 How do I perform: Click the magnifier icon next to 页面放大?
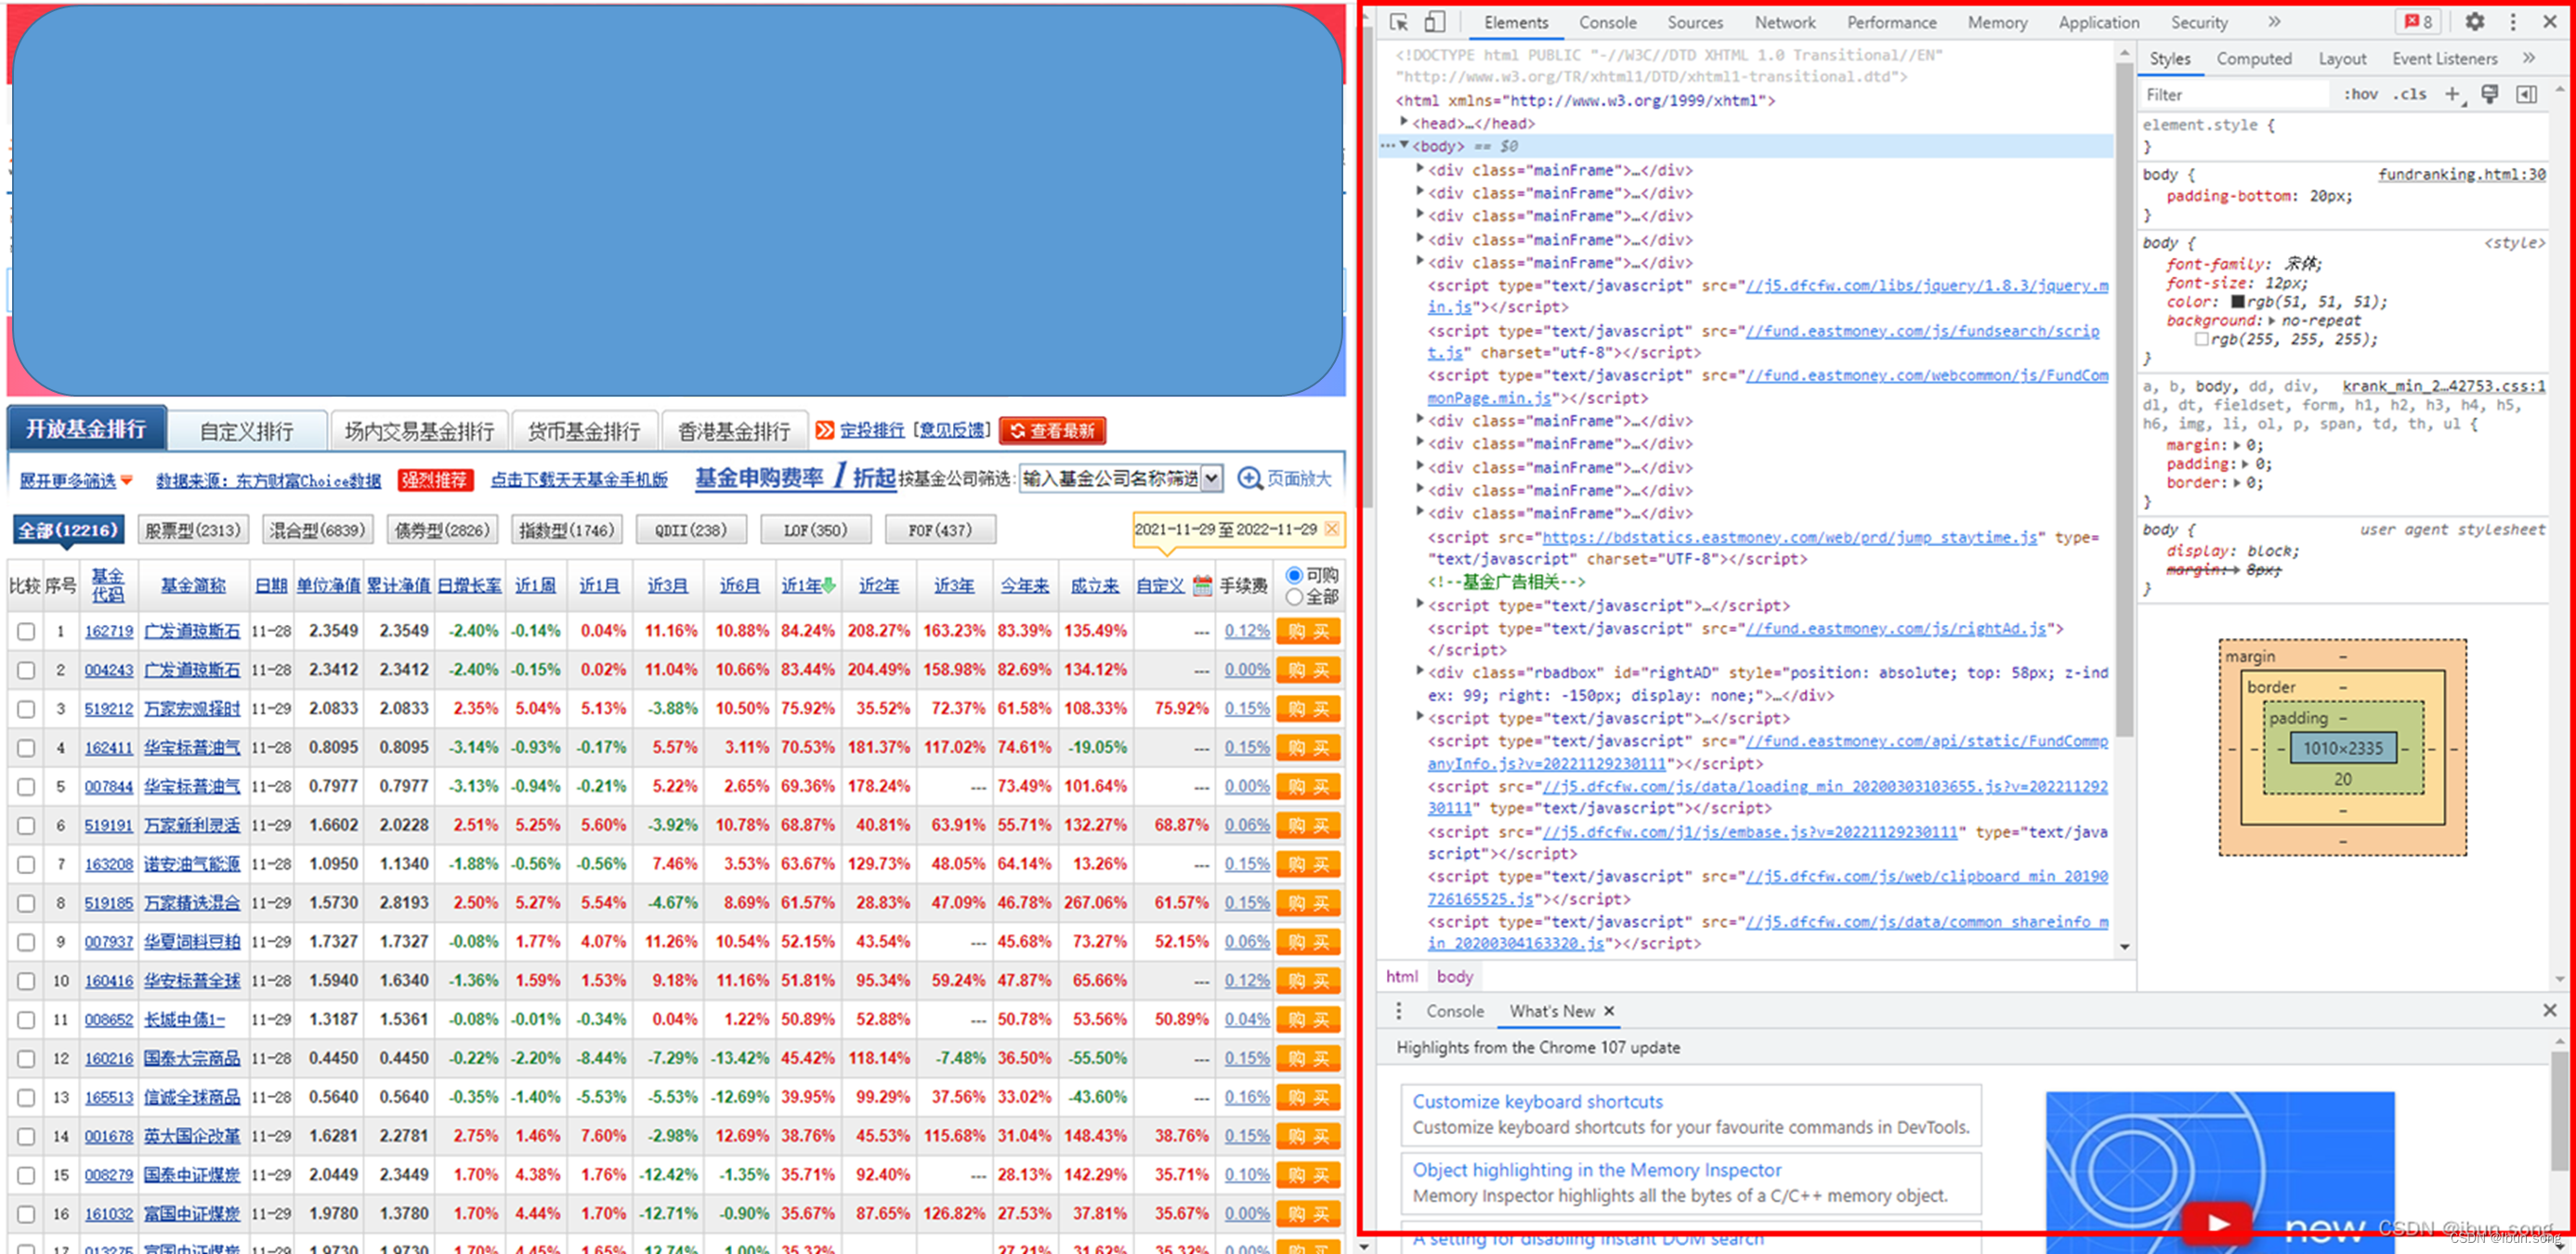[x=1249, y=478]
